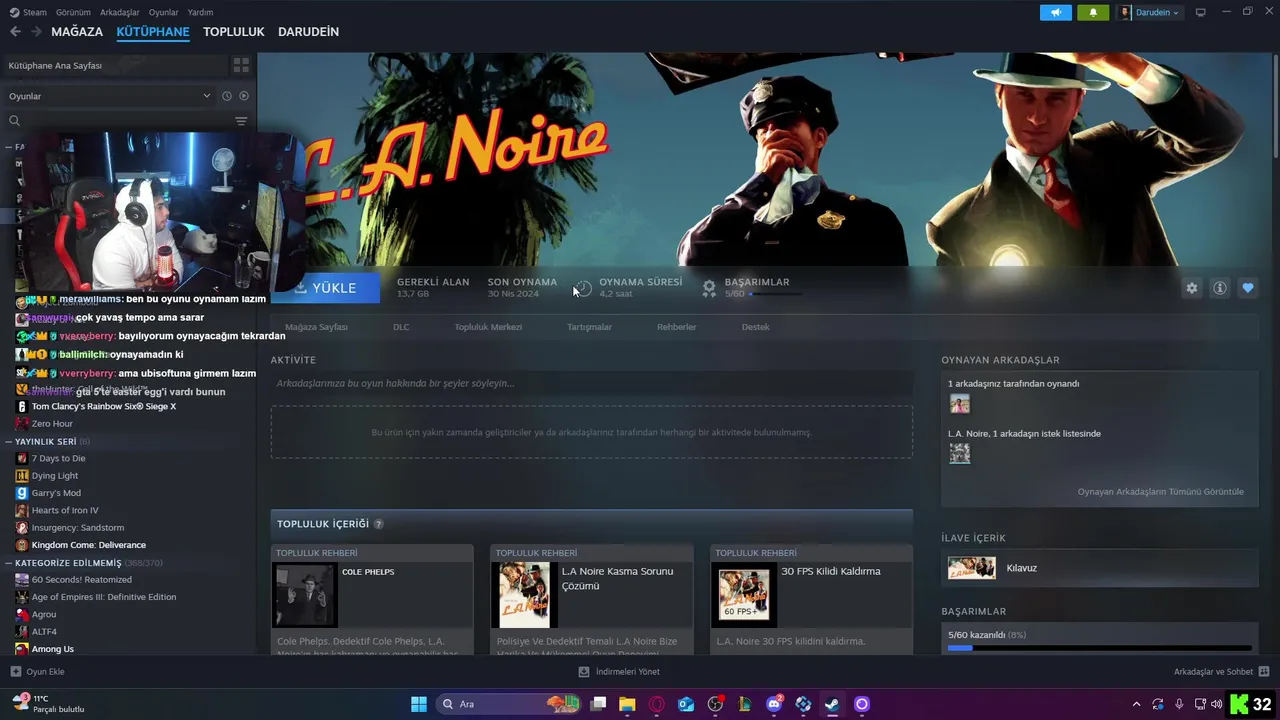Open the Steam announcements megaphone button
1280x720 pixels.
pos(1055,12)
